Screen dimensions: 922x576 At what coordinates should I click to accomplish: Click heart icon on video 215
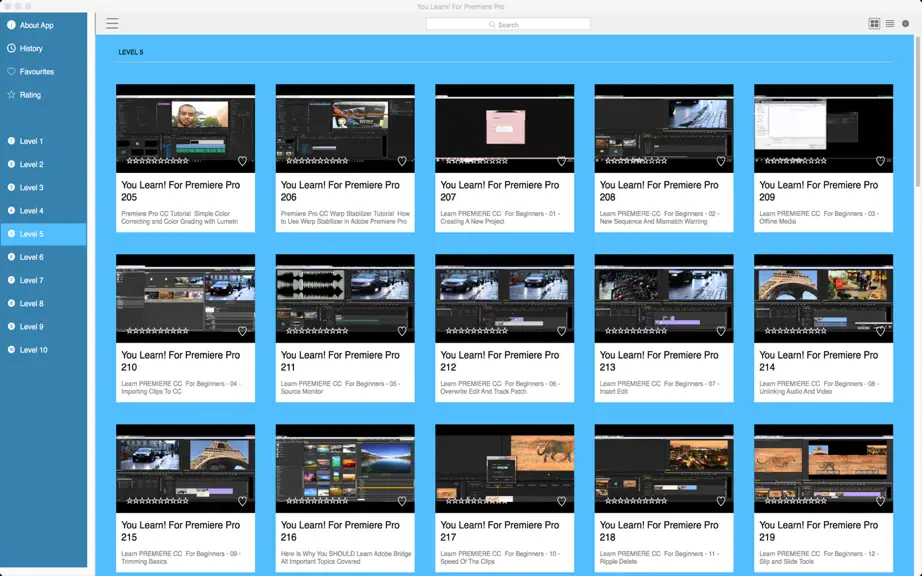click(x=242, y=501)
